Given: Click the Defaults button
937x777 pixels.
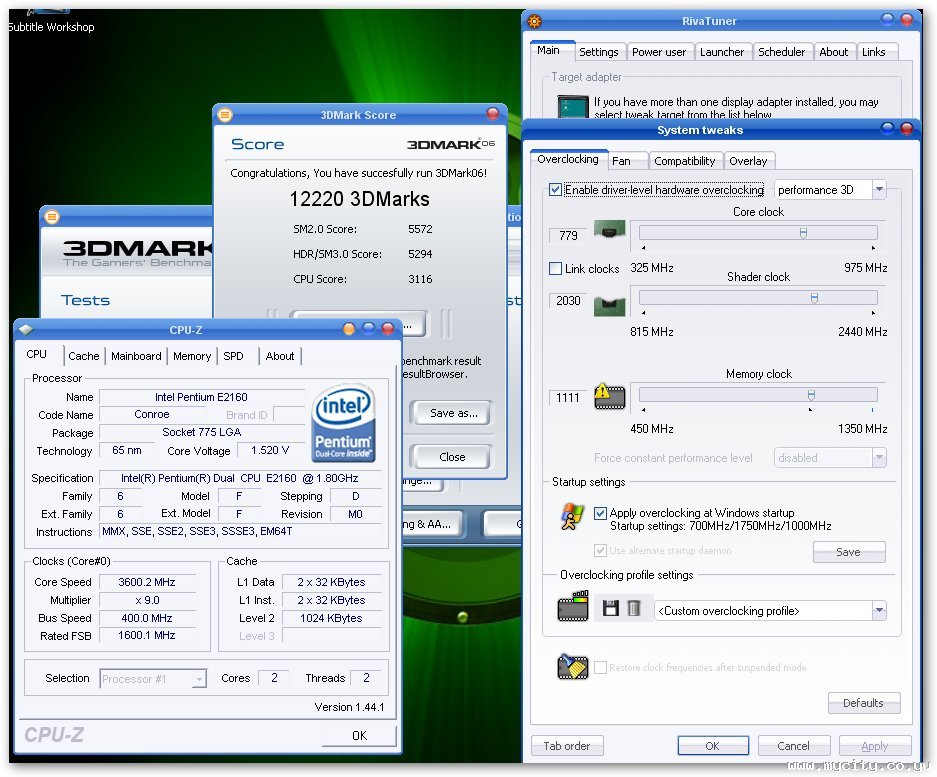Looking at the screenshot, I should [863, 703].
